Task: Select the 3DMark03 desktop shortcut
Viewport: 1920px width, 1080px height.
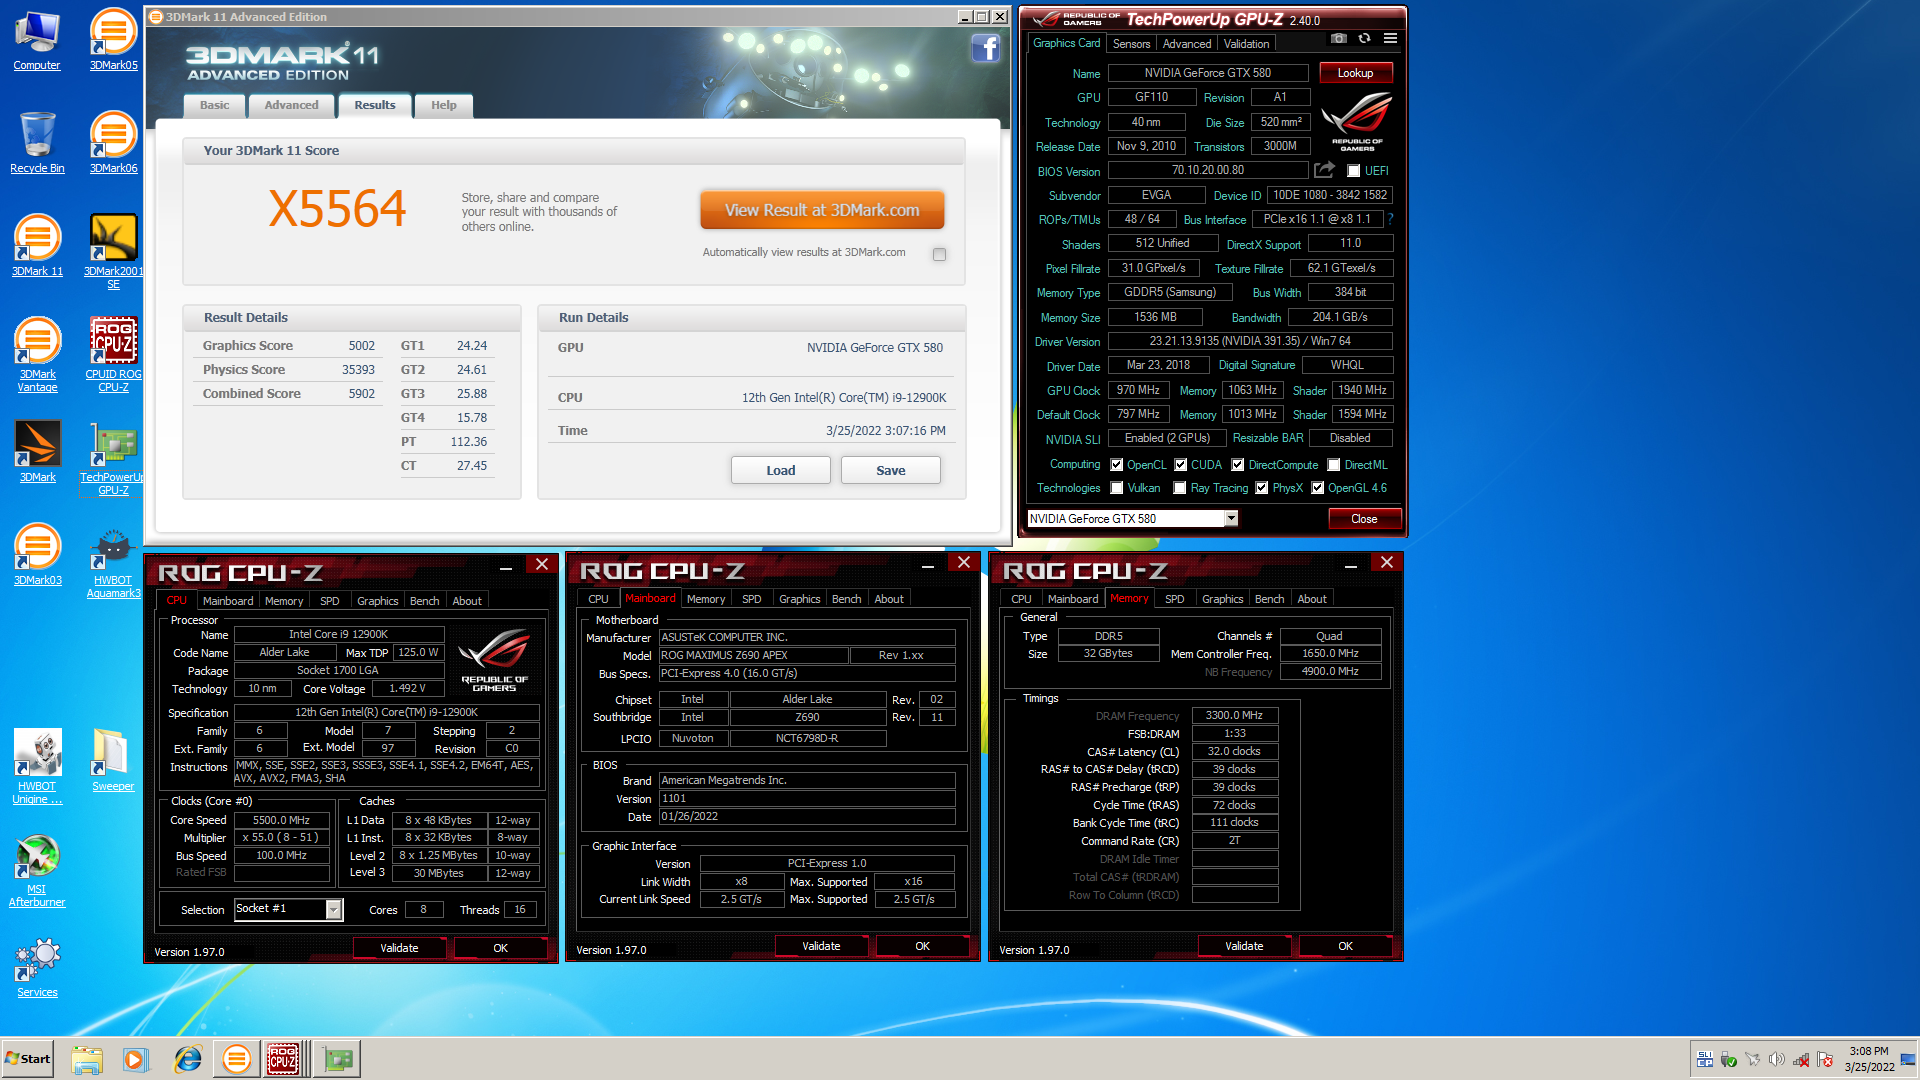Action: [37, 555]
